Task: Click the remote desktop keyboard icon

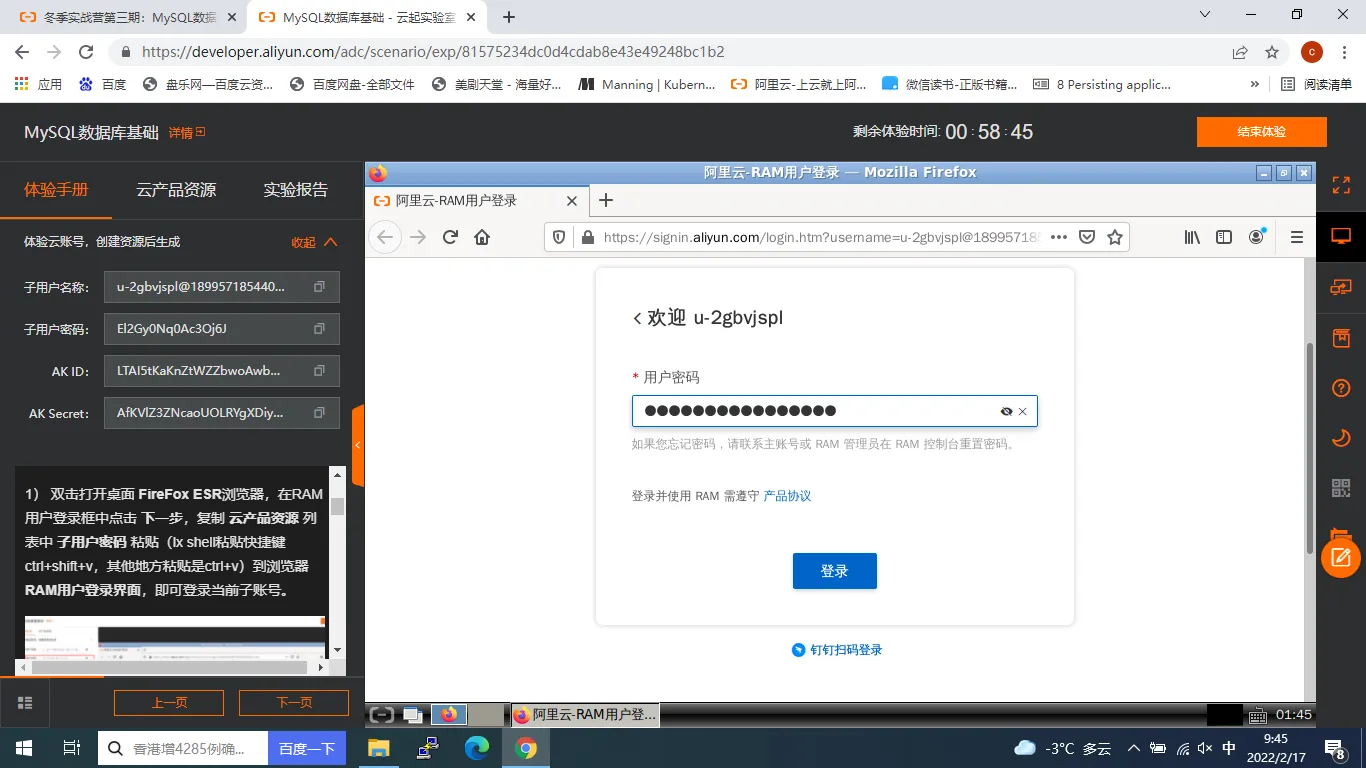Action: point(1259,715)
